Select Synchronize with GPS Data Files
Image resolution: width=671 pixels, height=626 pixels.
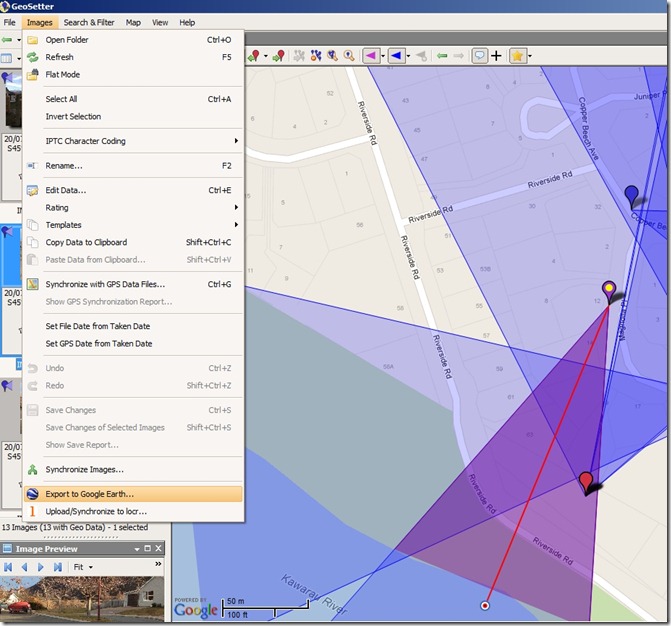[x=105, y=284]
